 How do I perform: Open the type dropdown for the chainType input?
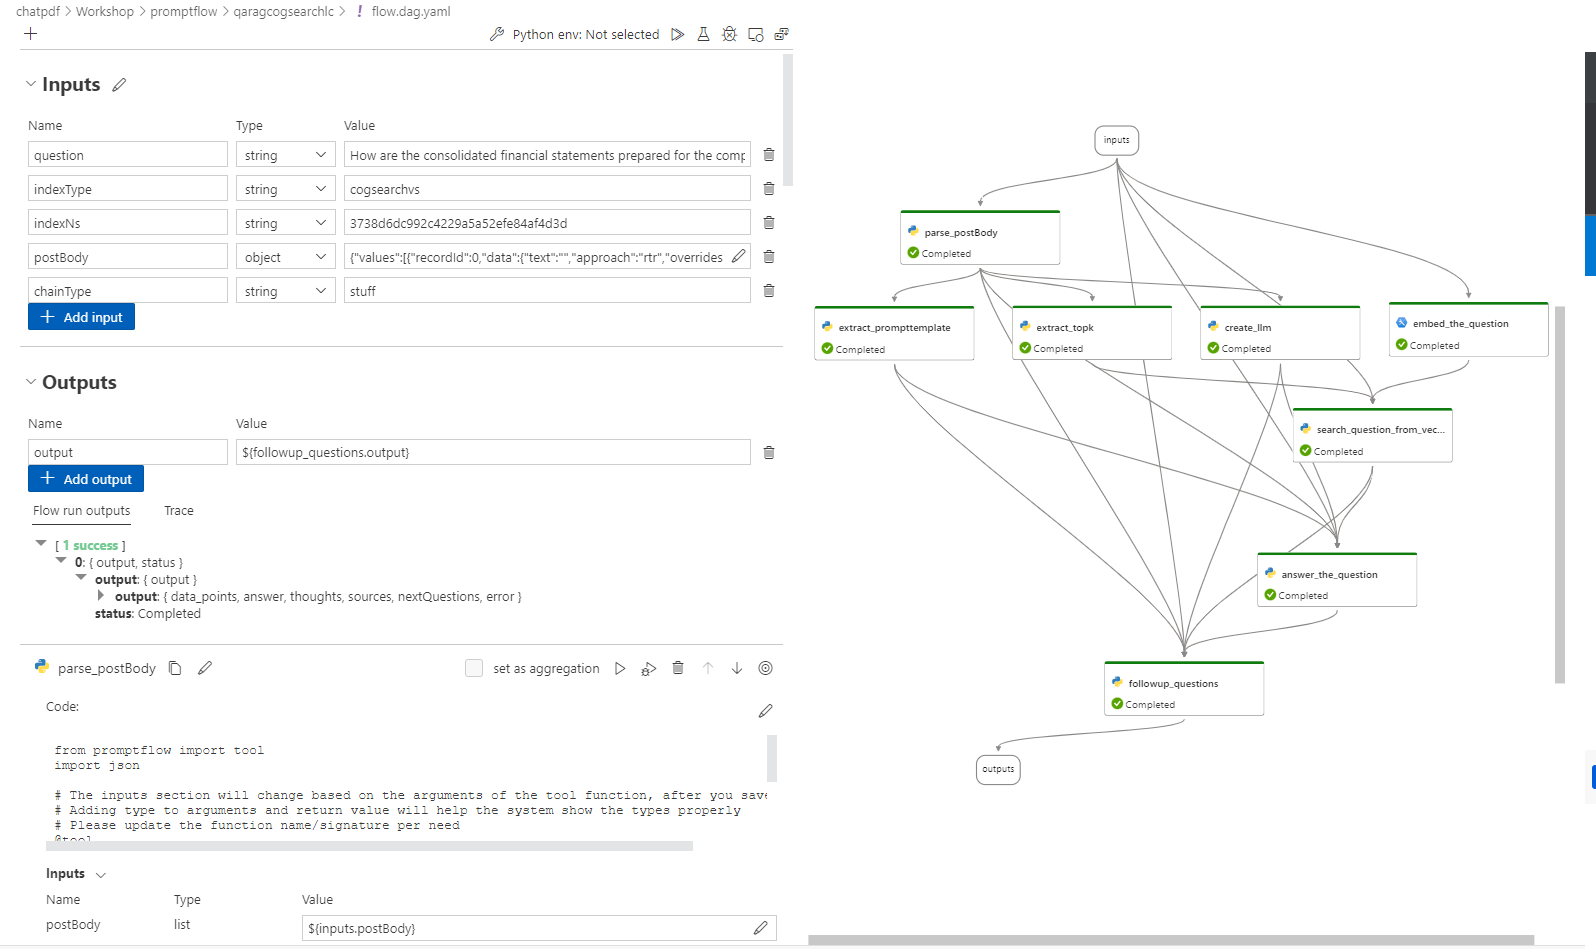point(285,291)
